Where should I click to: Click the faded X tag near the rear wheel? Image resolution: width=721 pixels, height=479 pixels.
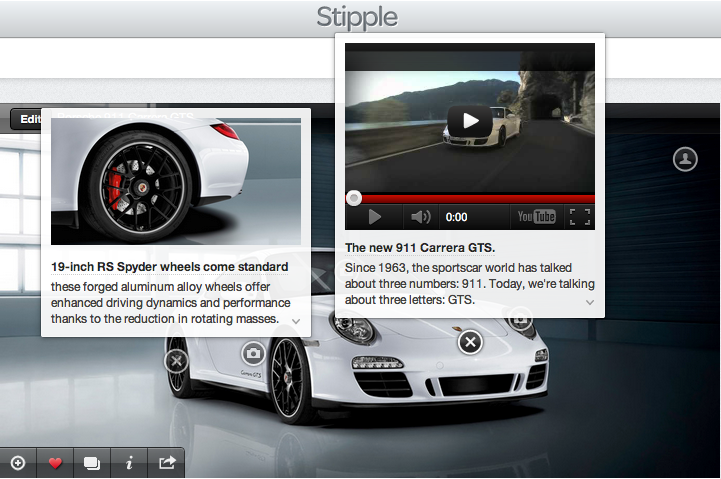coord(176,361)
